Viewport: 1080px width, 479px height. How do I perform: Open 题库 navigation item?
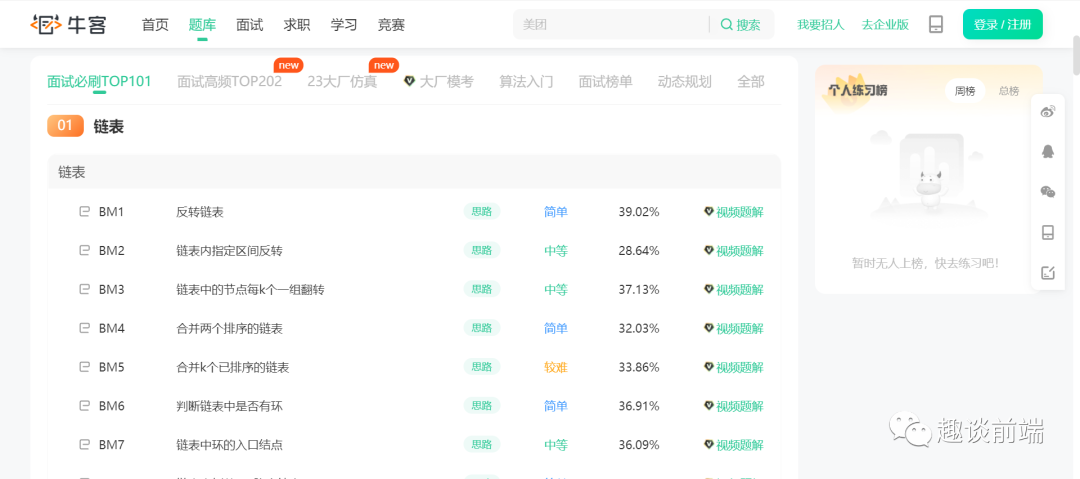pyautogui.click(x=202, y=26)
